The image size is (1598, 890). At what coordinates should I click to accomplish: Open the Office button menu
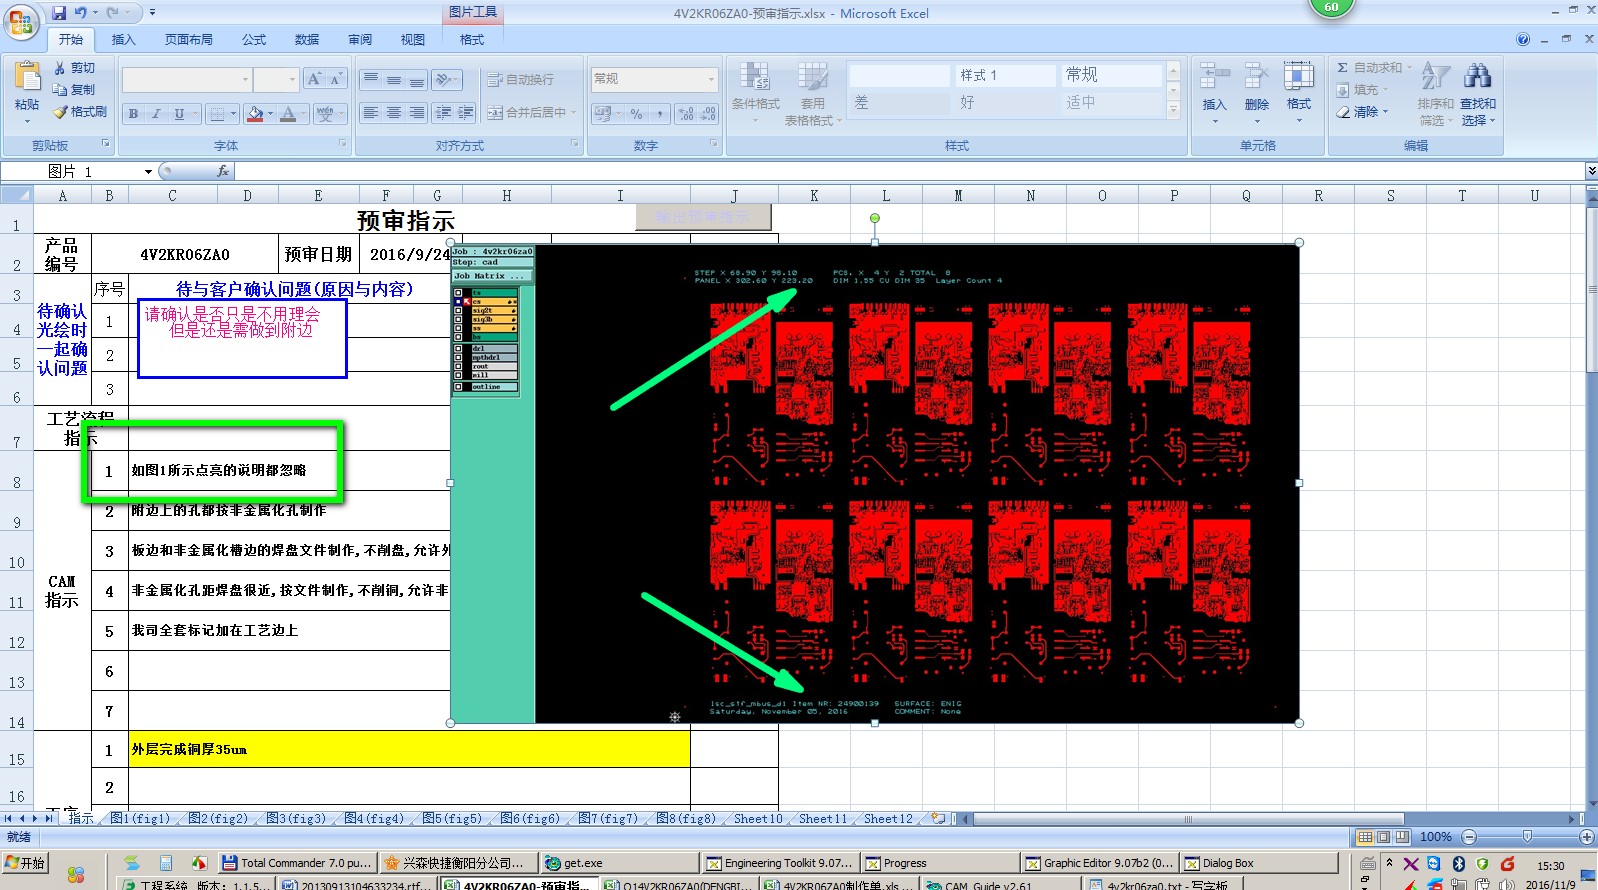21,21
